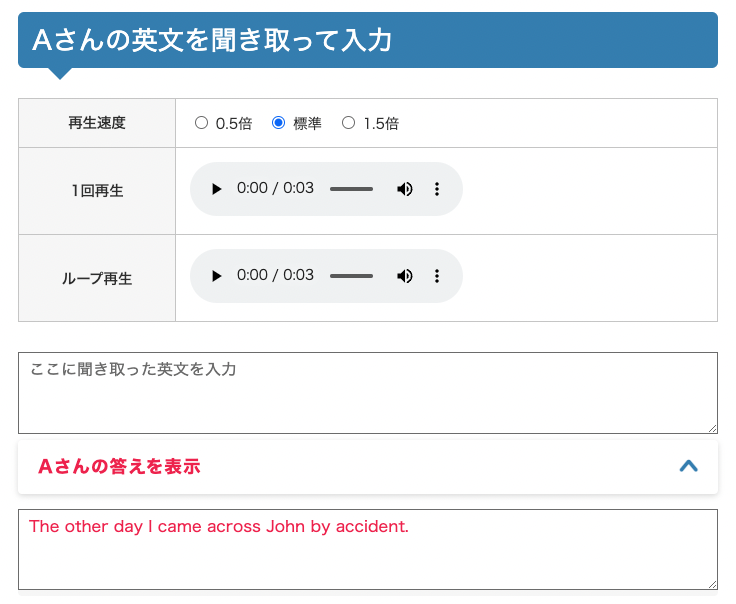Click the Aさんの英文を聞き取って入力 header
Image resolution: width=736 pixels, height=604 pixels.
(368, 40)
